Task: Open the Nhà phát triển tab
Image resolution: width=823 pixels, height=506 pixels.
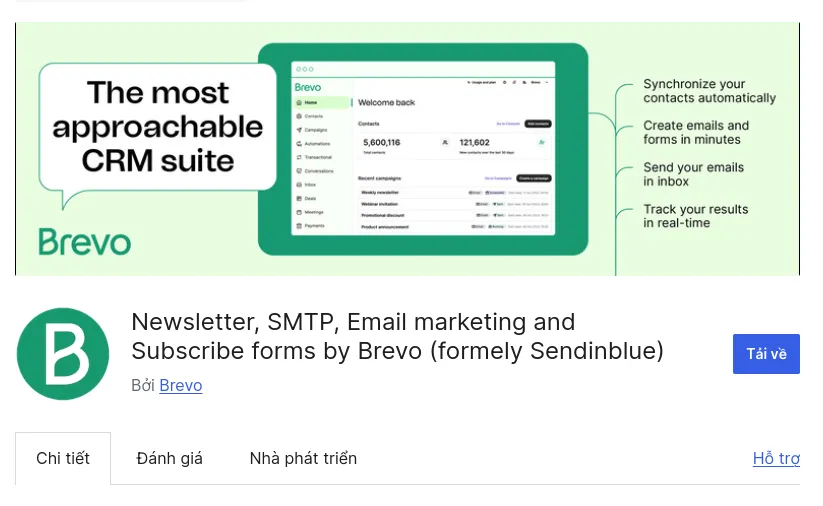Action: 303,458
